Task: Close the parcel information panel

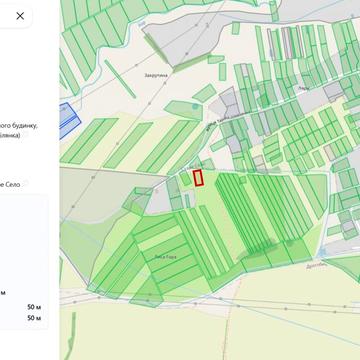Action: tap(20, 16)
